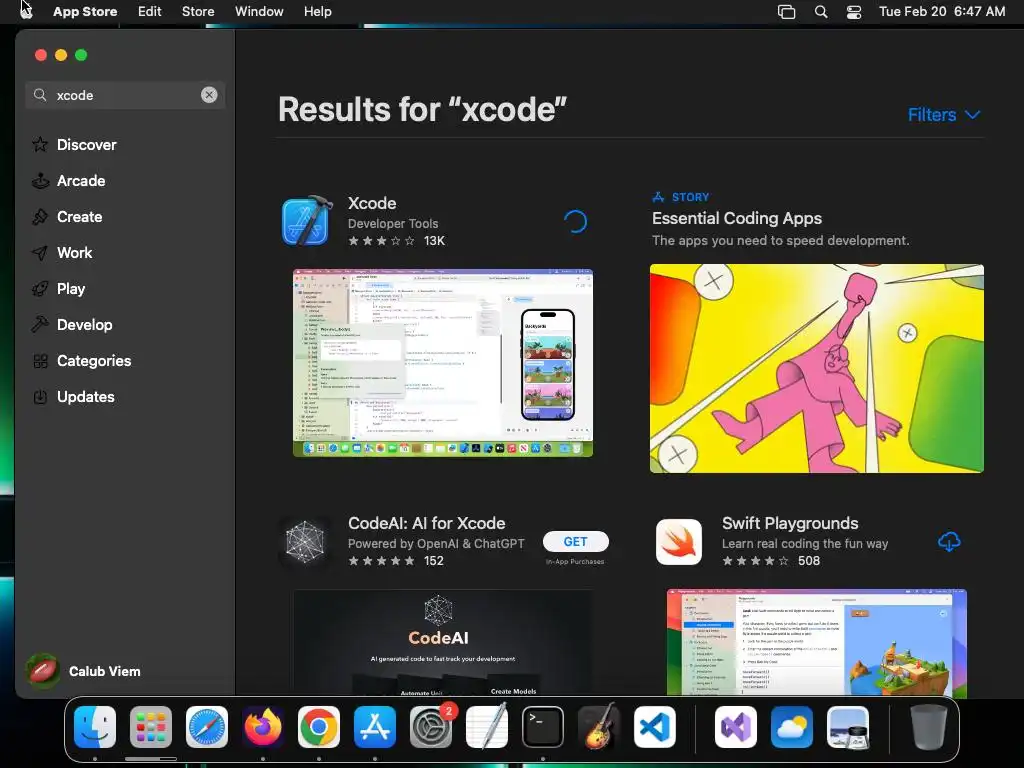Click the CodeAI app icon
The width and height of the screenshot is (1024, 768).
tap(305, 541)
